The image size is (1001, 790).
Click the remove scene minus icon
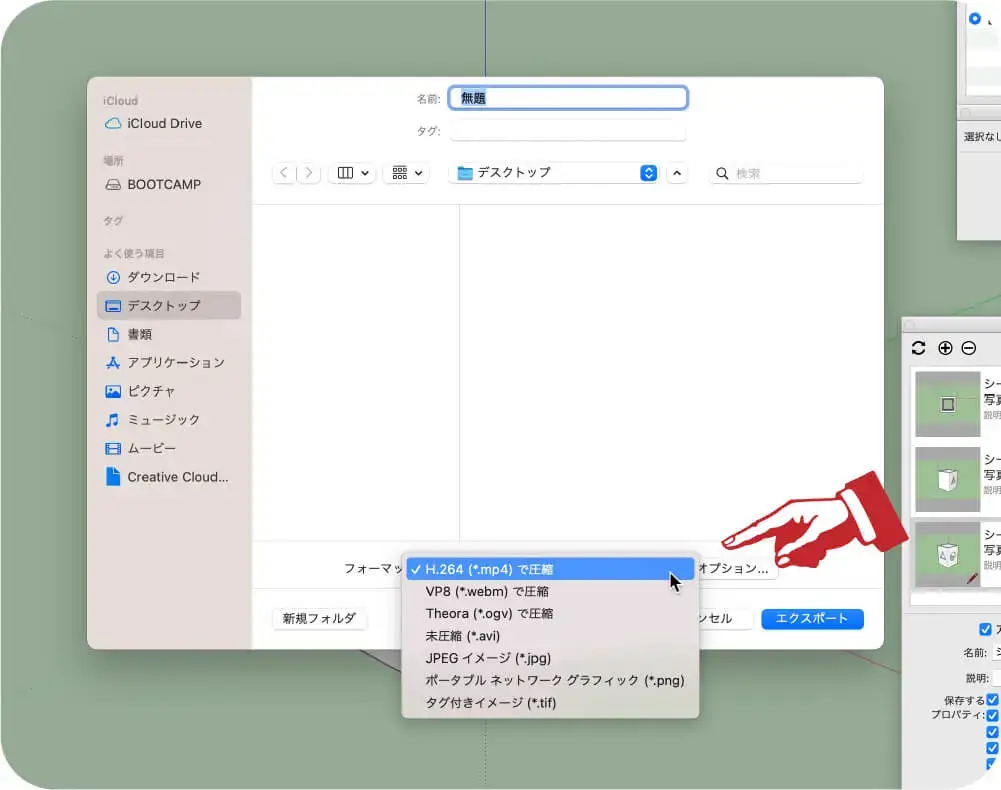click(x=968, y=348)
